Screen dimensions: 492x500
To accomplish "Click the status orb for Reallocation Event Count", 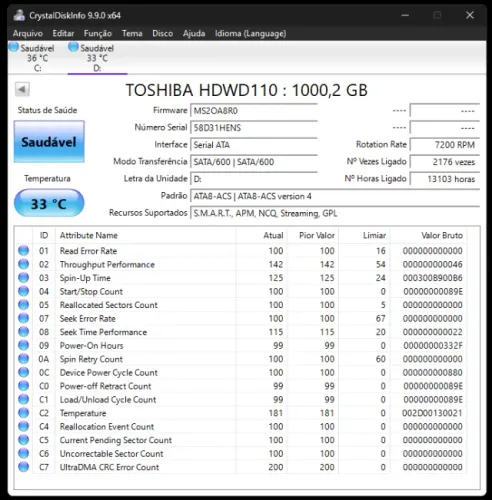I will (x=23, y=426).
